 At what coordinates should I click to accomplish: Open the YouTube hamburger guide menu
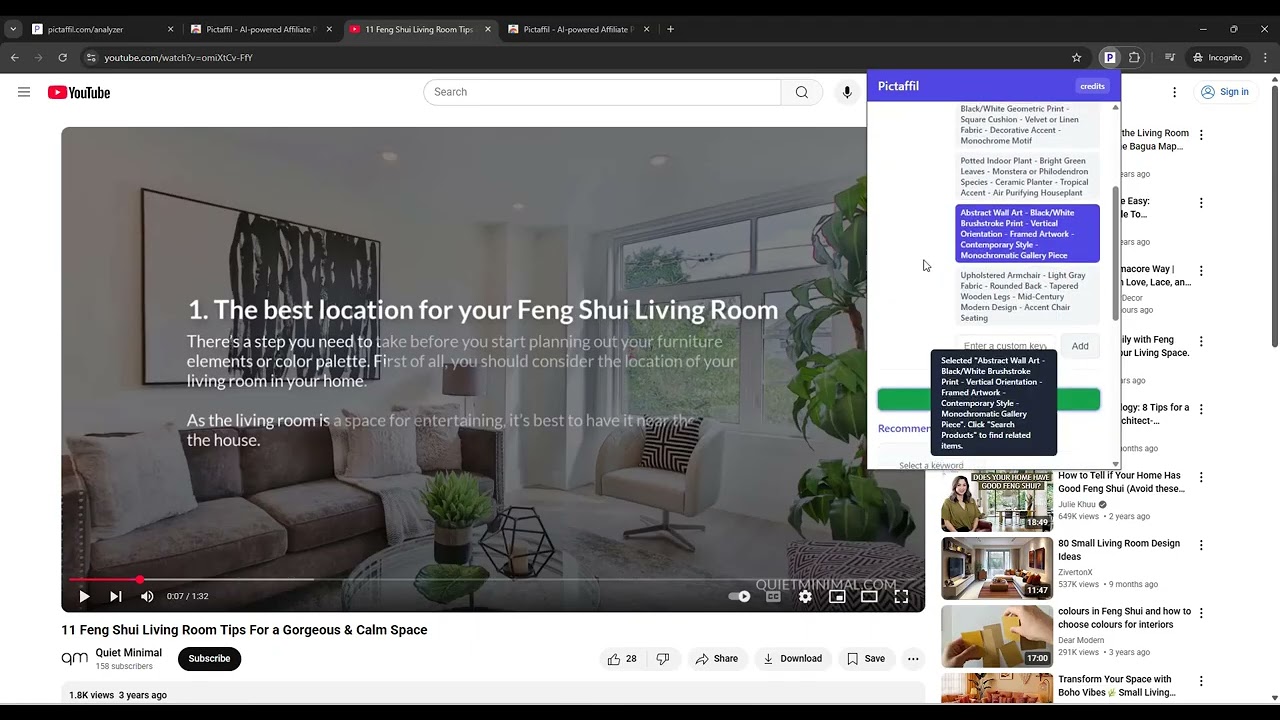(24, 92)
